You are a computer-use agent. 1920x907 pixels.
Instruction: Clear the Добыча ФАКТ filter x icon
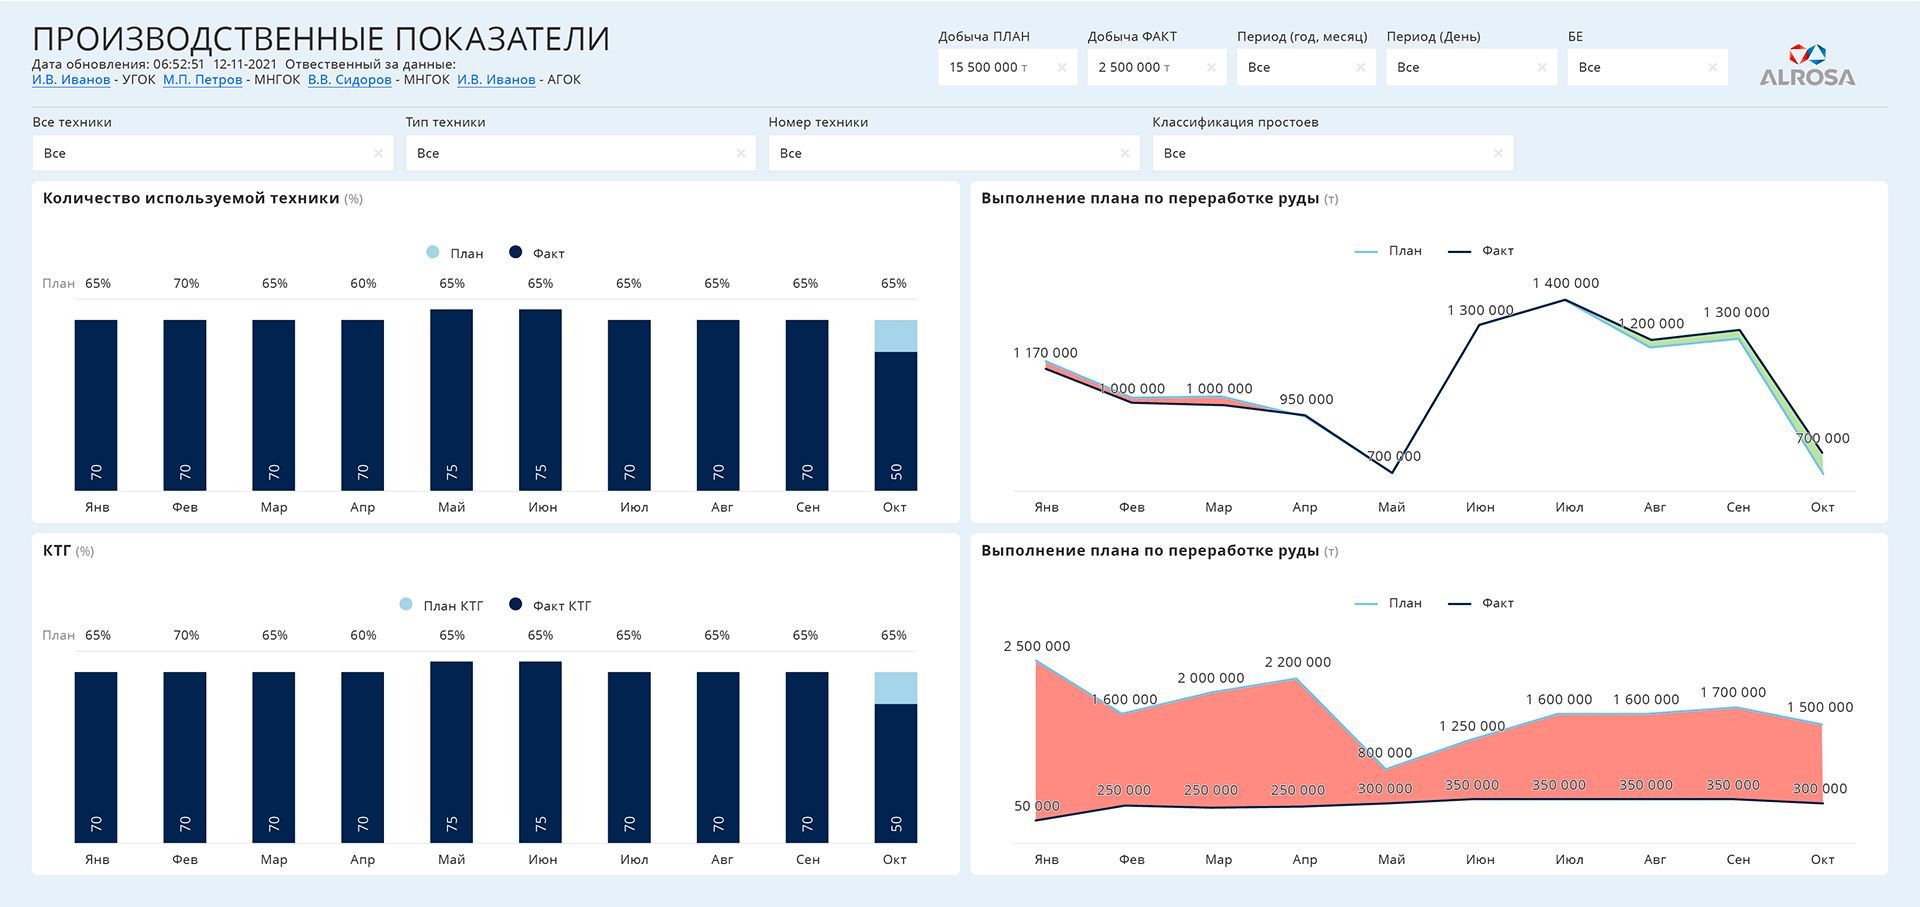click(x=1211, y=68)
